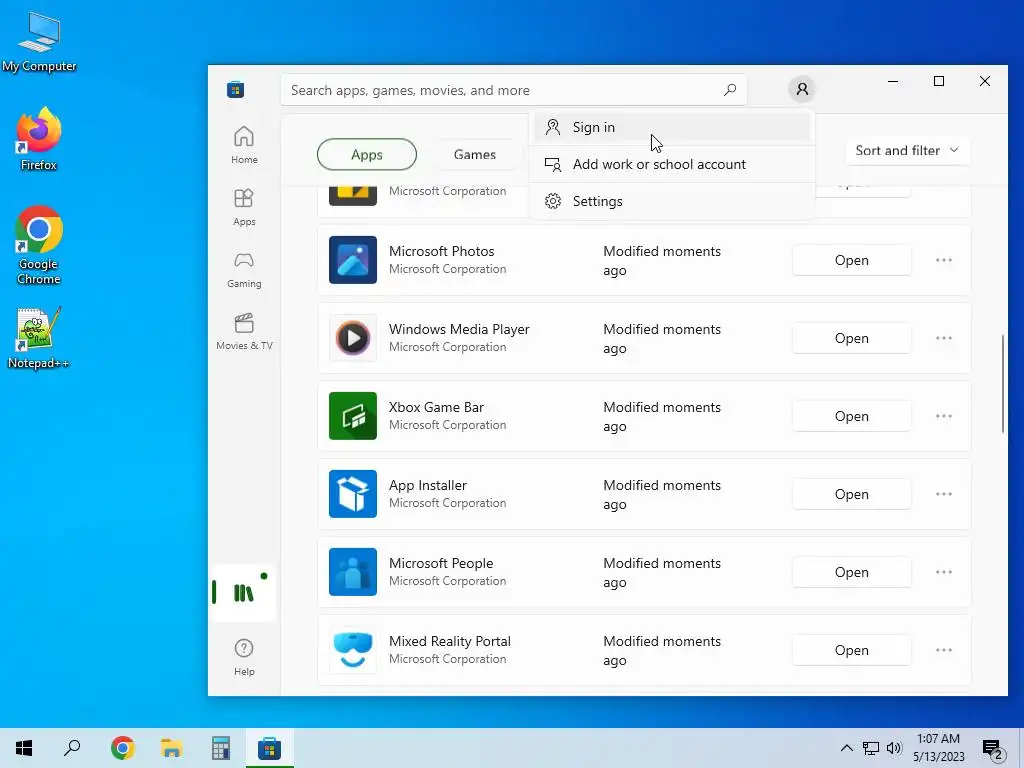This screenshot has width=1024, height=768.
Task: Open Settings from the account menu
Action: 672,201
